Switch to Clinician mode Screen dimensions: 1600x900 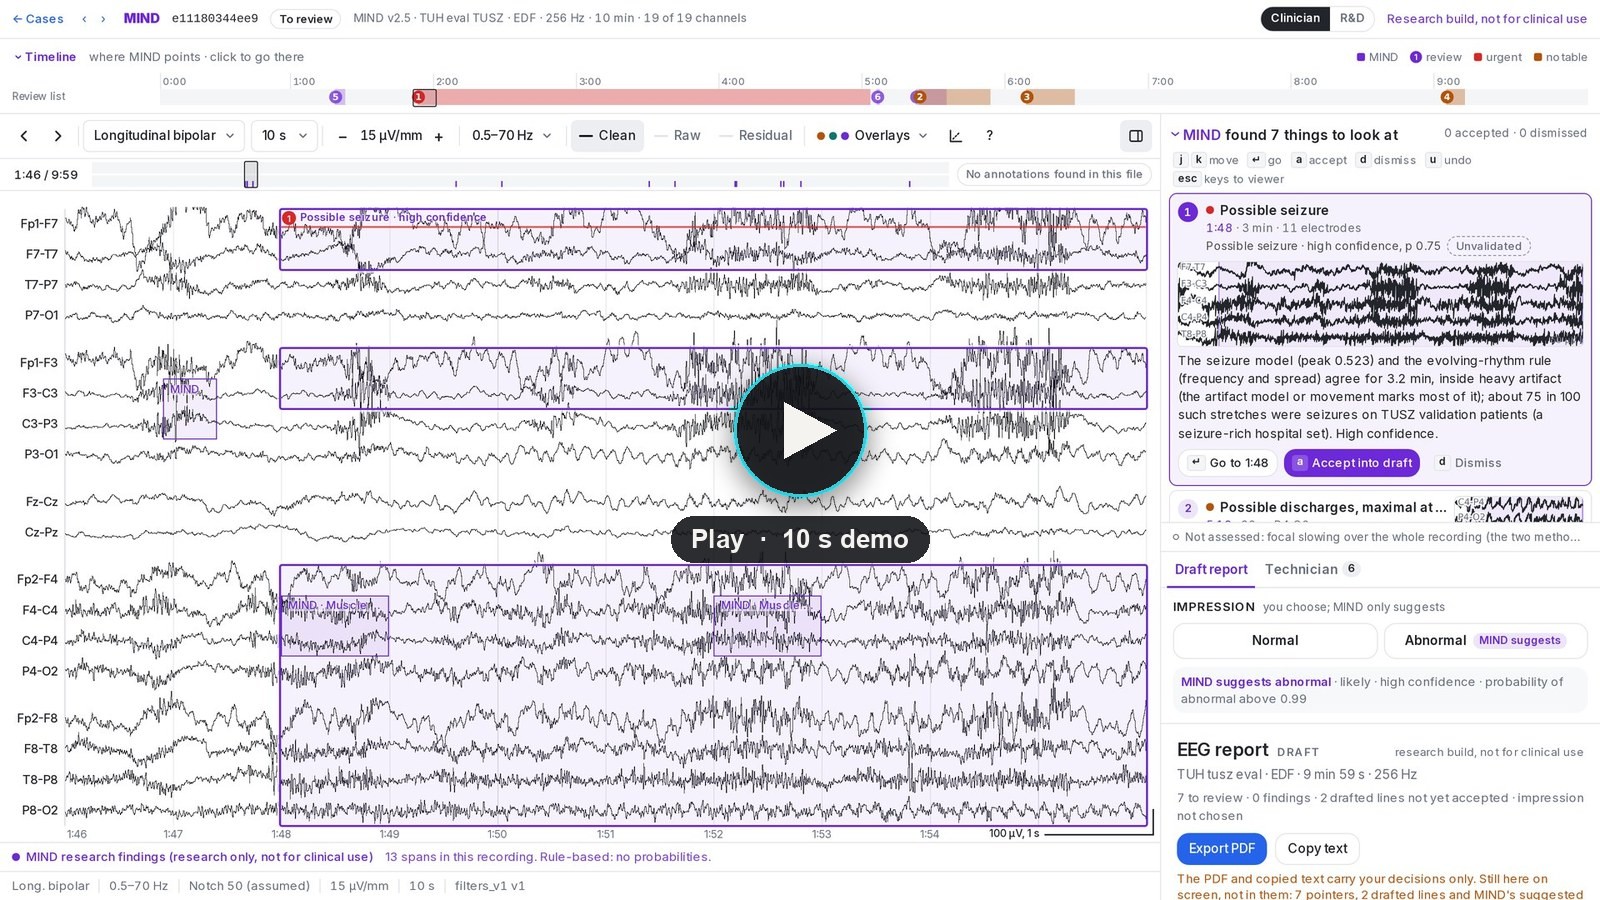click(x=1295, y=18)
